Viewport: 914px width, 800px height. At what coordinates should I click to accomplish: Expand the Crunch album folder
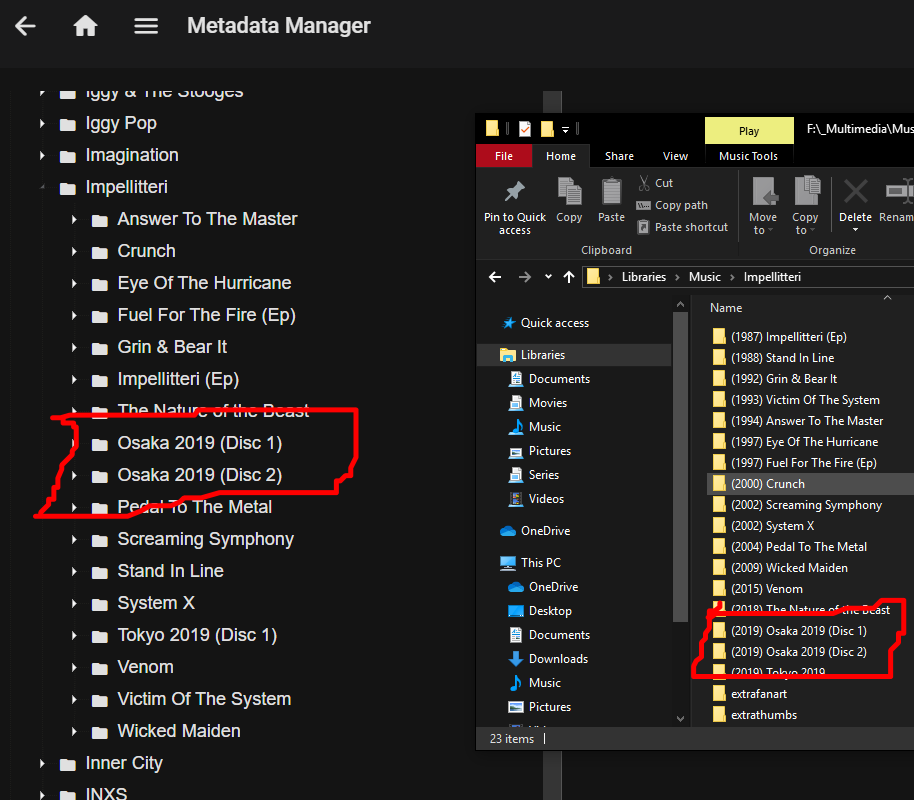click(x=74, y=252)
